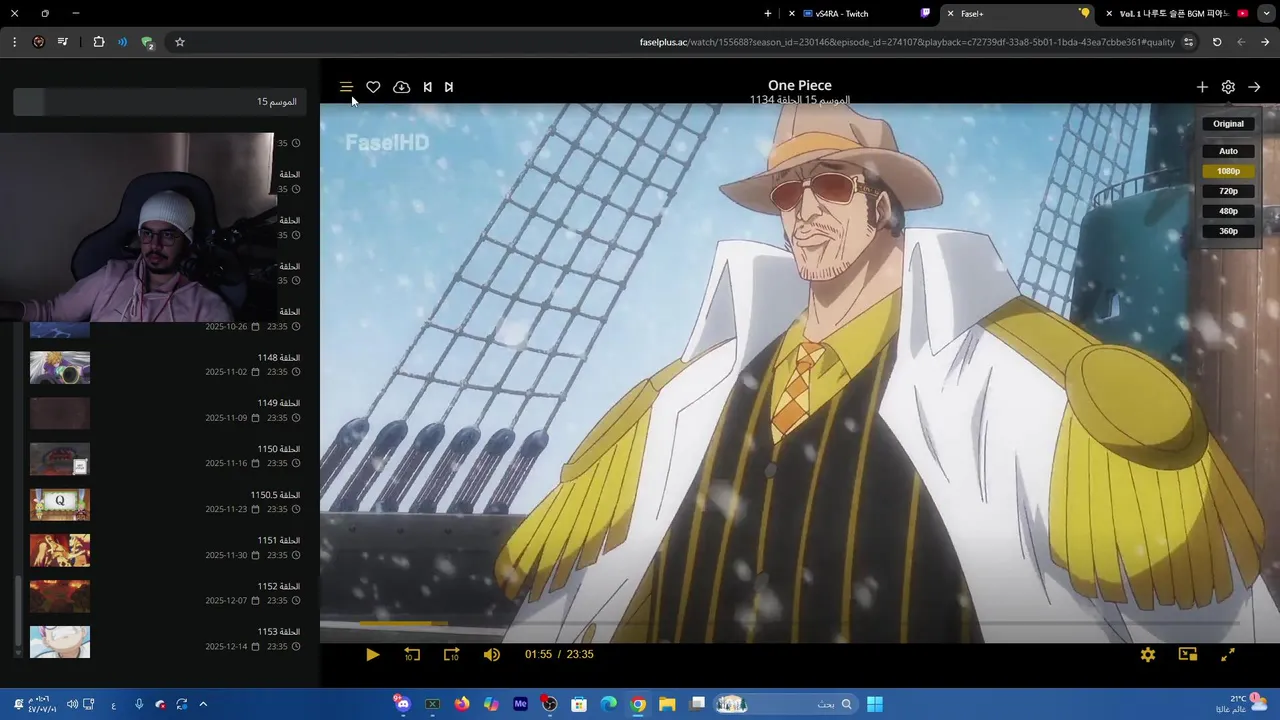
Task: Click the address bar URL
Action: click(905, 42)
